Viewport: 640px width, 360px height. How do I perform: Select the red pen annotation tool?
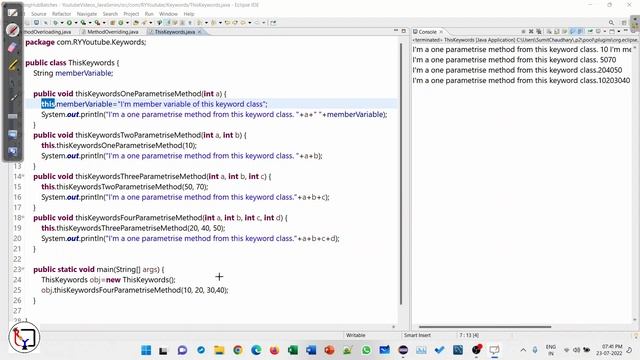(13, 30)
